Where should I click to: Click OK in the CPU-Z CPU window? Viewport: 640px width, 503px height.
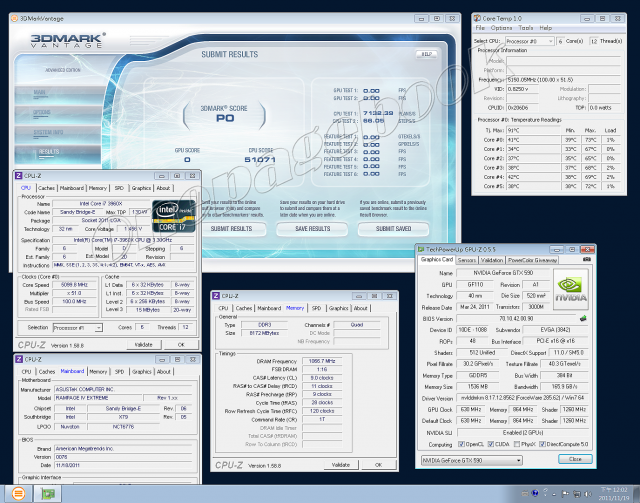181,345
